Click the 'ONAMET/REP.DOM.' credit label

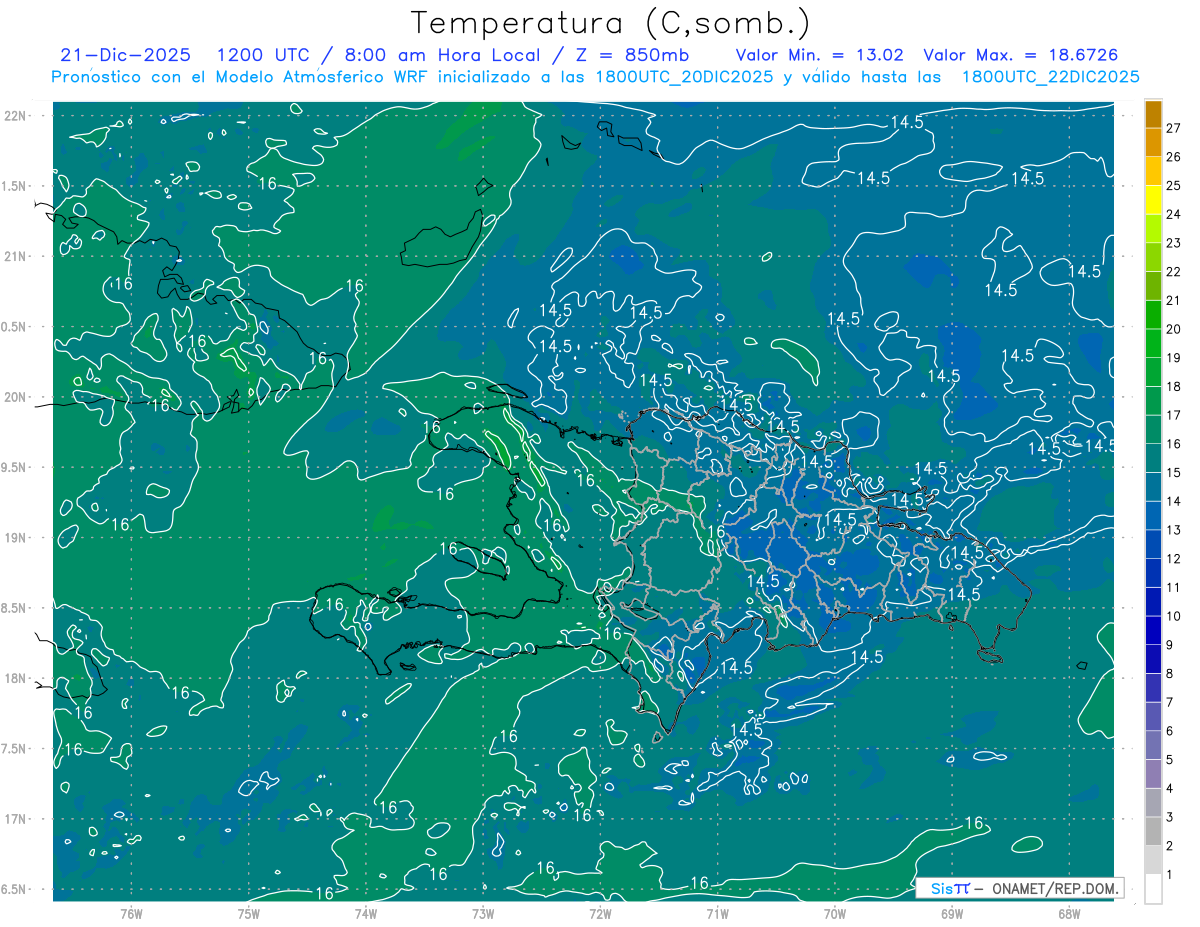coord(1055,888)
